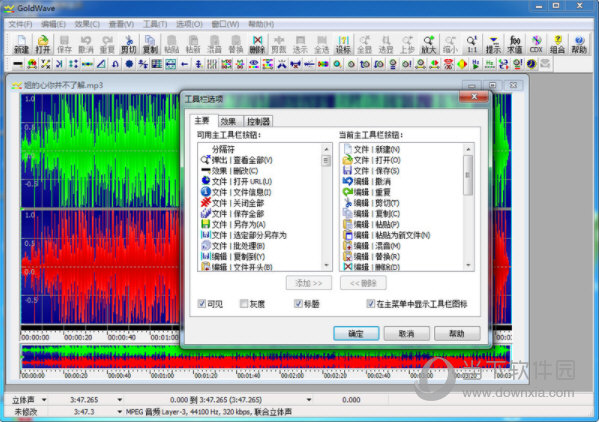Click the 重复 redo toolbar icon
599x422 pixels.
107,44
